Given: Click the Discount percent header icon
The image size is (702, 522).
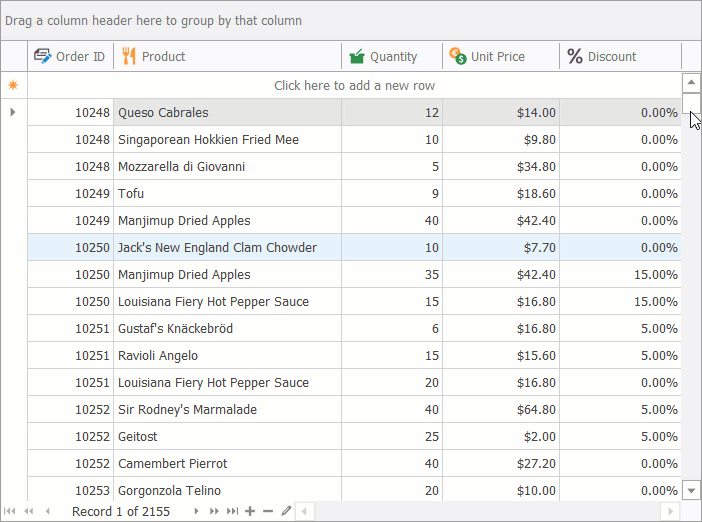Looking at the screenshot, I should (575, 56).
